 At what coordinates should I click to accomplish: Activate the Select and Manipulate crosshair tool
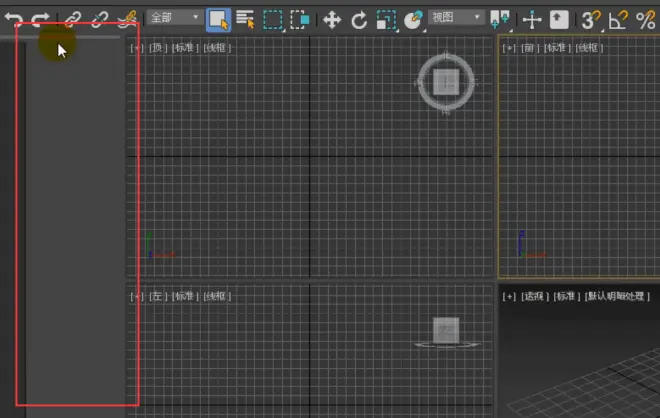click(532, 20)
